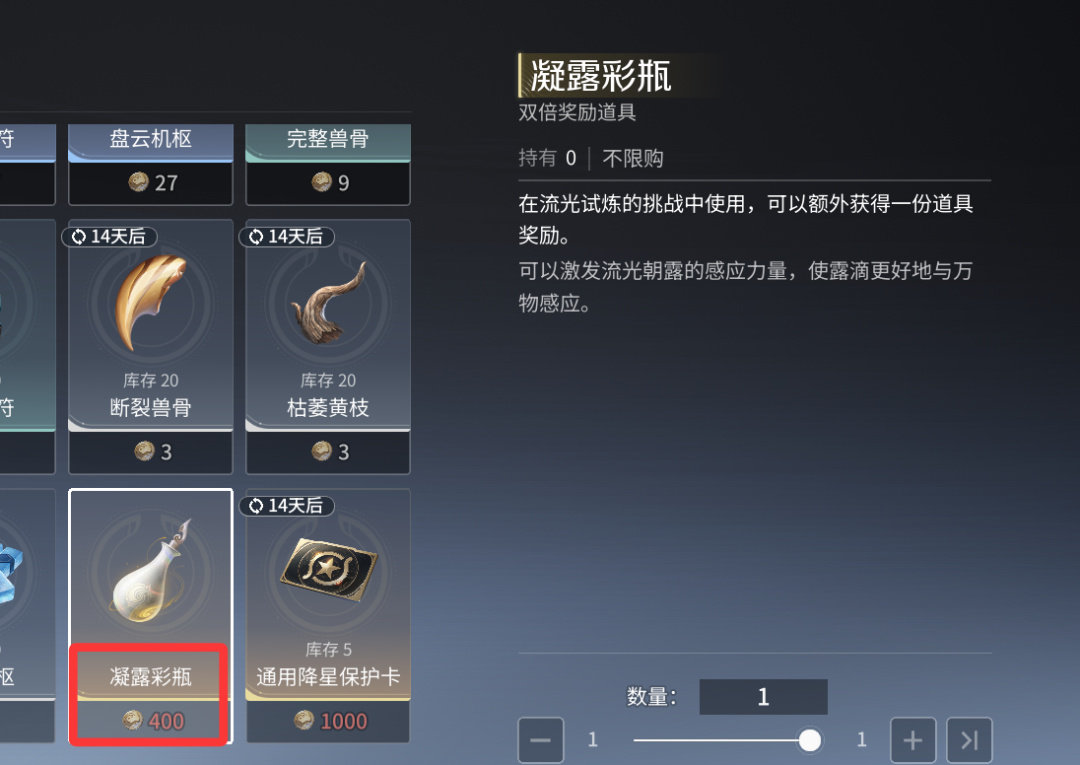Open the 完整兽骨 item card
This screenshot has width=1080, height=765.
pos(328,165)
